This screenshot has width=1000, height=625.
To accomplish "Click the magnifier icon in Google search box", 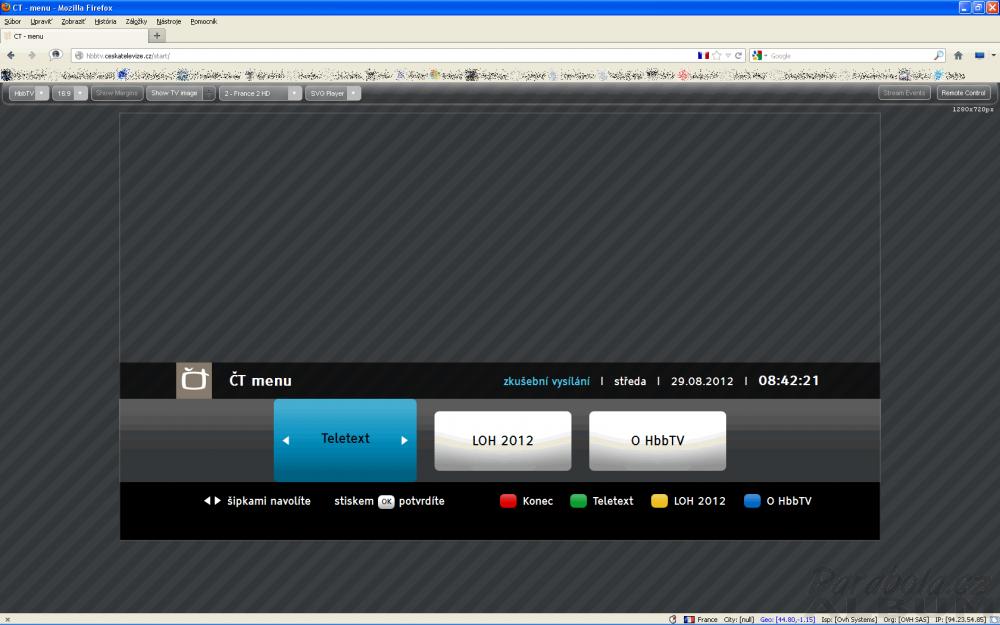I will 938,55.
